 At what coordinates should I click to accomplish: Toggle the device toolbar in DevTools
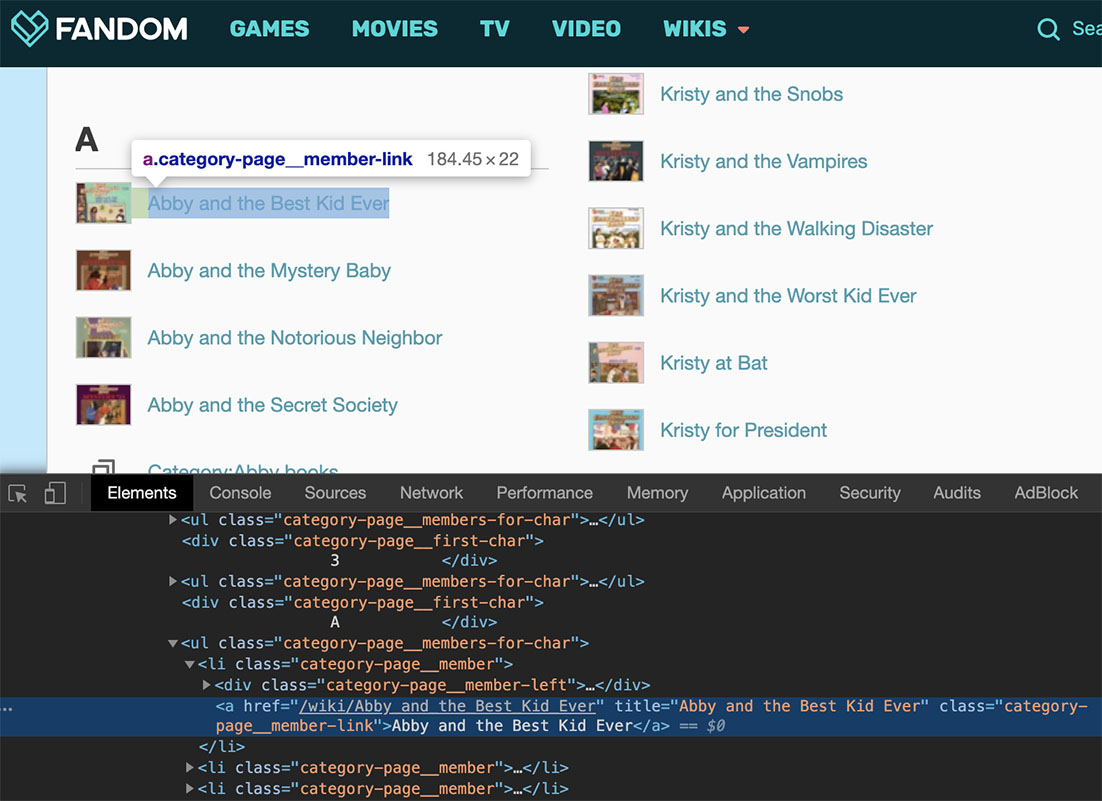55,493
